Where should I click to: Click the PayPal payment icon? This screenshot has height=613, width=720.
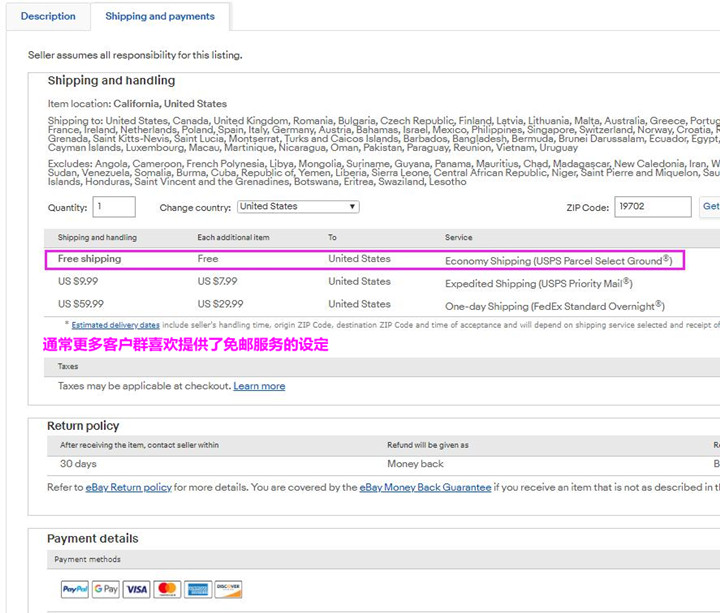(x=75, y=589)
